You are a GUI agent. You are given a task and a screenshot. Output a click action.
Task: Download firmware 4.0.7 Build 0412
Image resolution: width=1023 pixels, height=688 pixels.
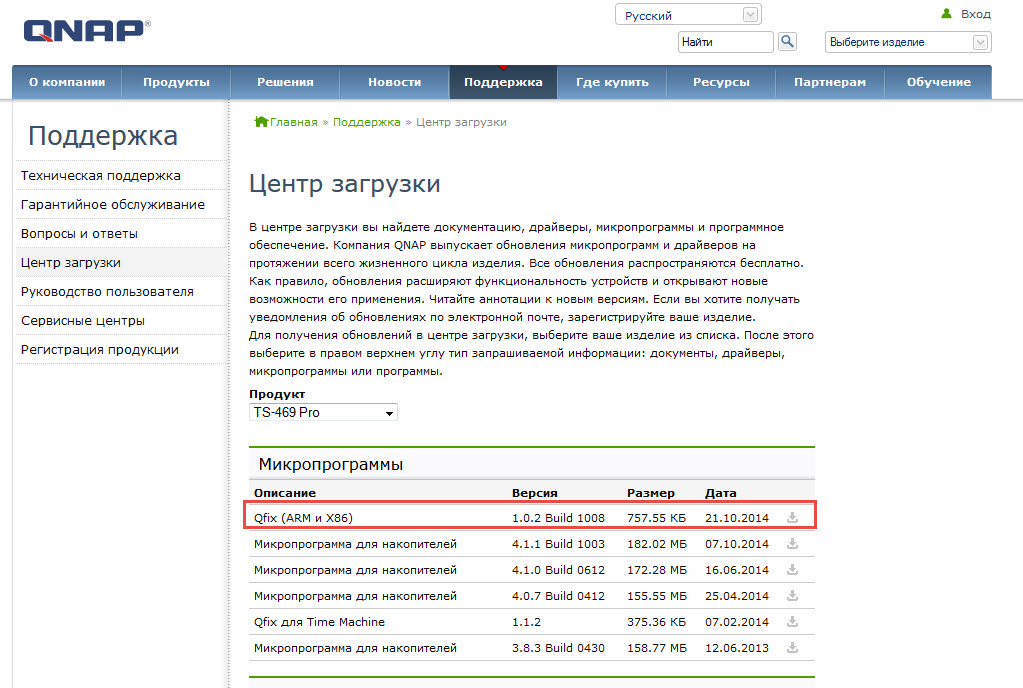(x=792, y=595)
